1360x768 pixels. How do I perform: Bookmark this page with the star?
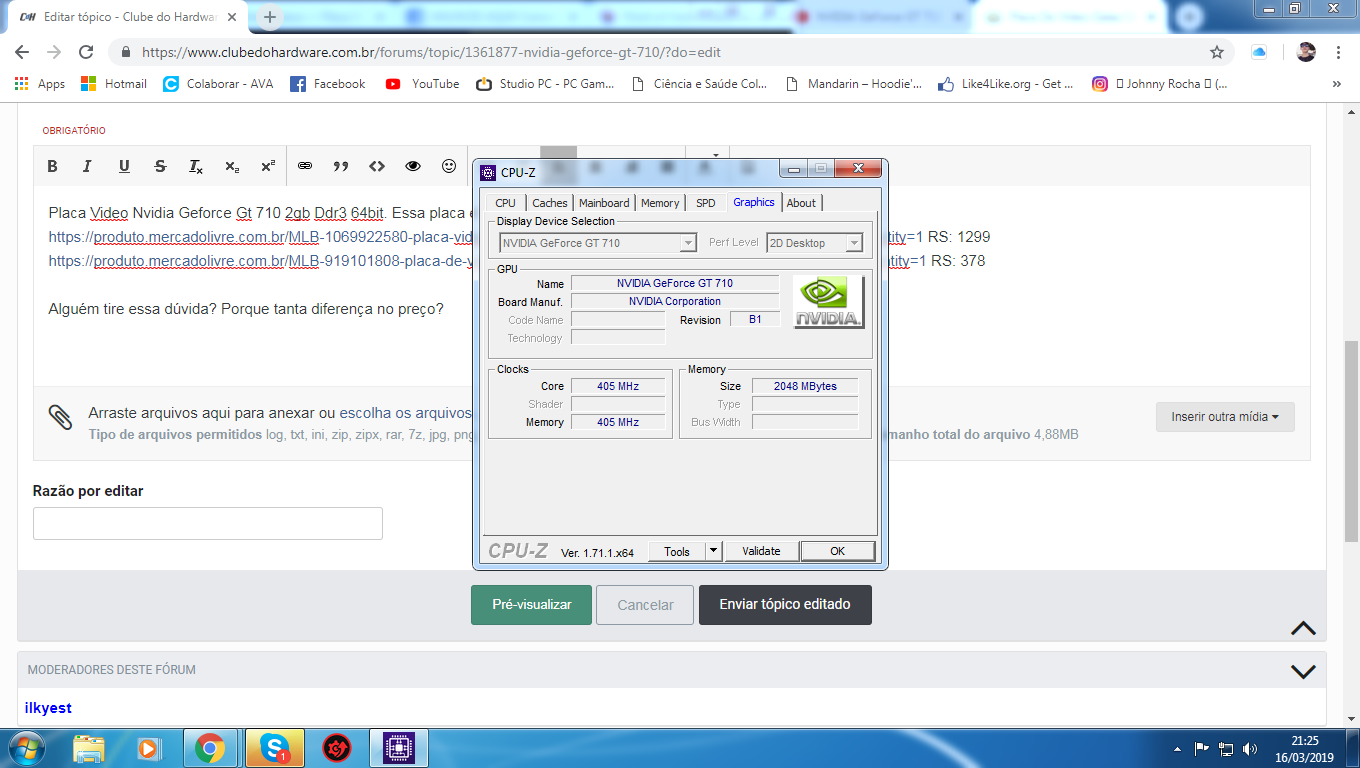coord(1217,52)
